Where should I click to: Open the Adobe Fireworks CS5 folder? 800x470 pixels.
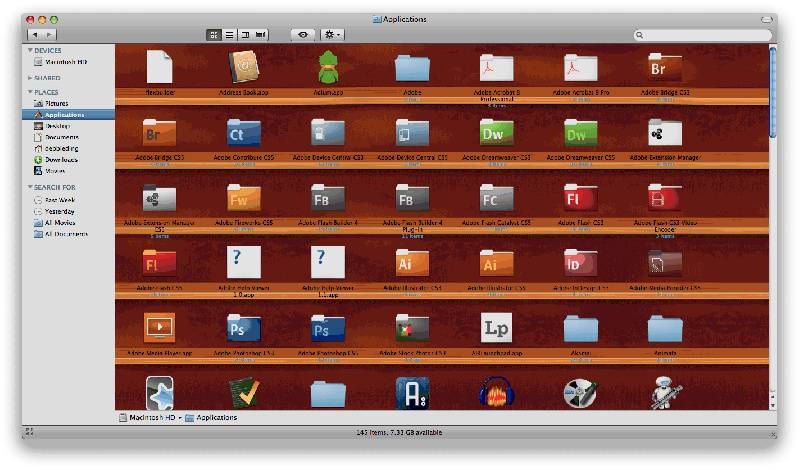click(x=244, y=197)
